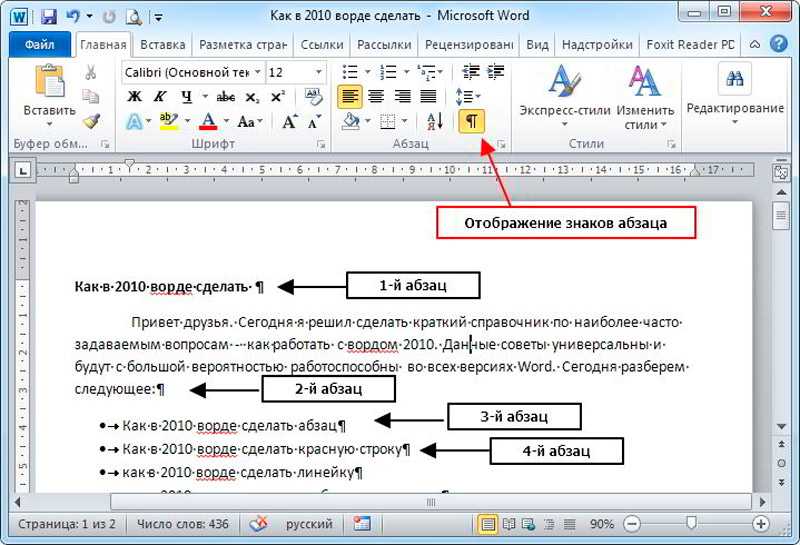
Task: Switch to the Ссылки tab
Action: coord(321,45)
